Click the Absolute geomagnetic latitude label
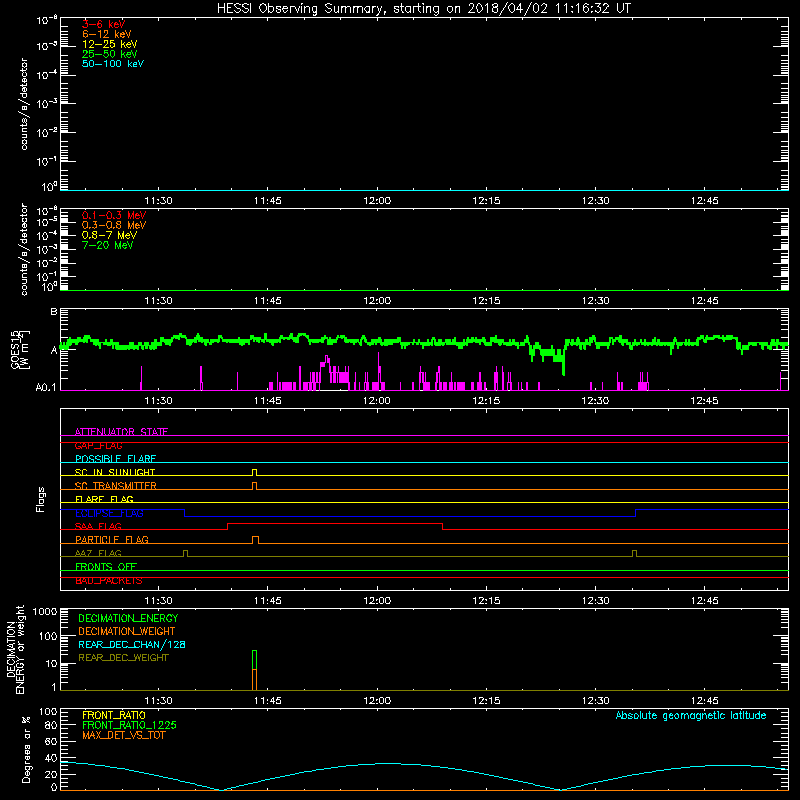The image size is (800, 800). pyautogui.click(x=691, y=715)
